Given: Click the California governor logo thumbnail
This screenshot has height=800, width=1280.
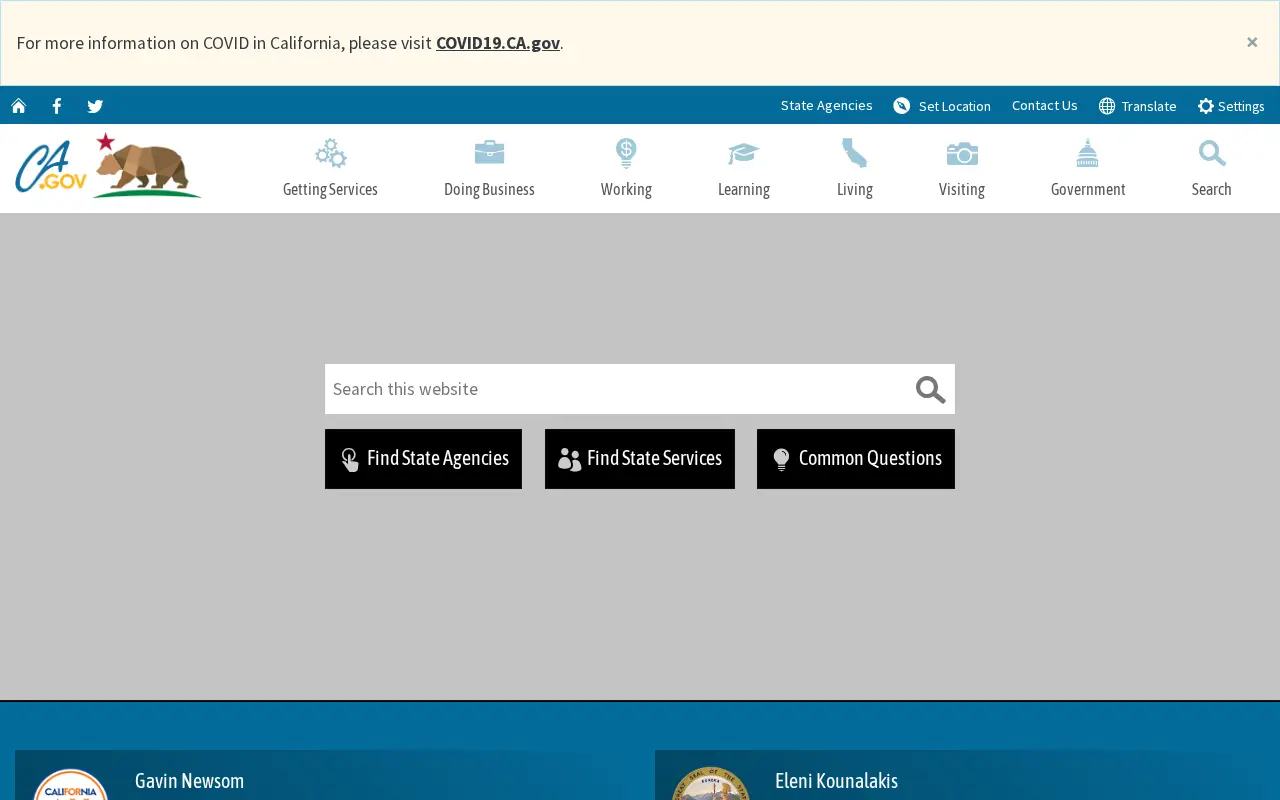Looking at the screenshot, I should pos(71,784).
